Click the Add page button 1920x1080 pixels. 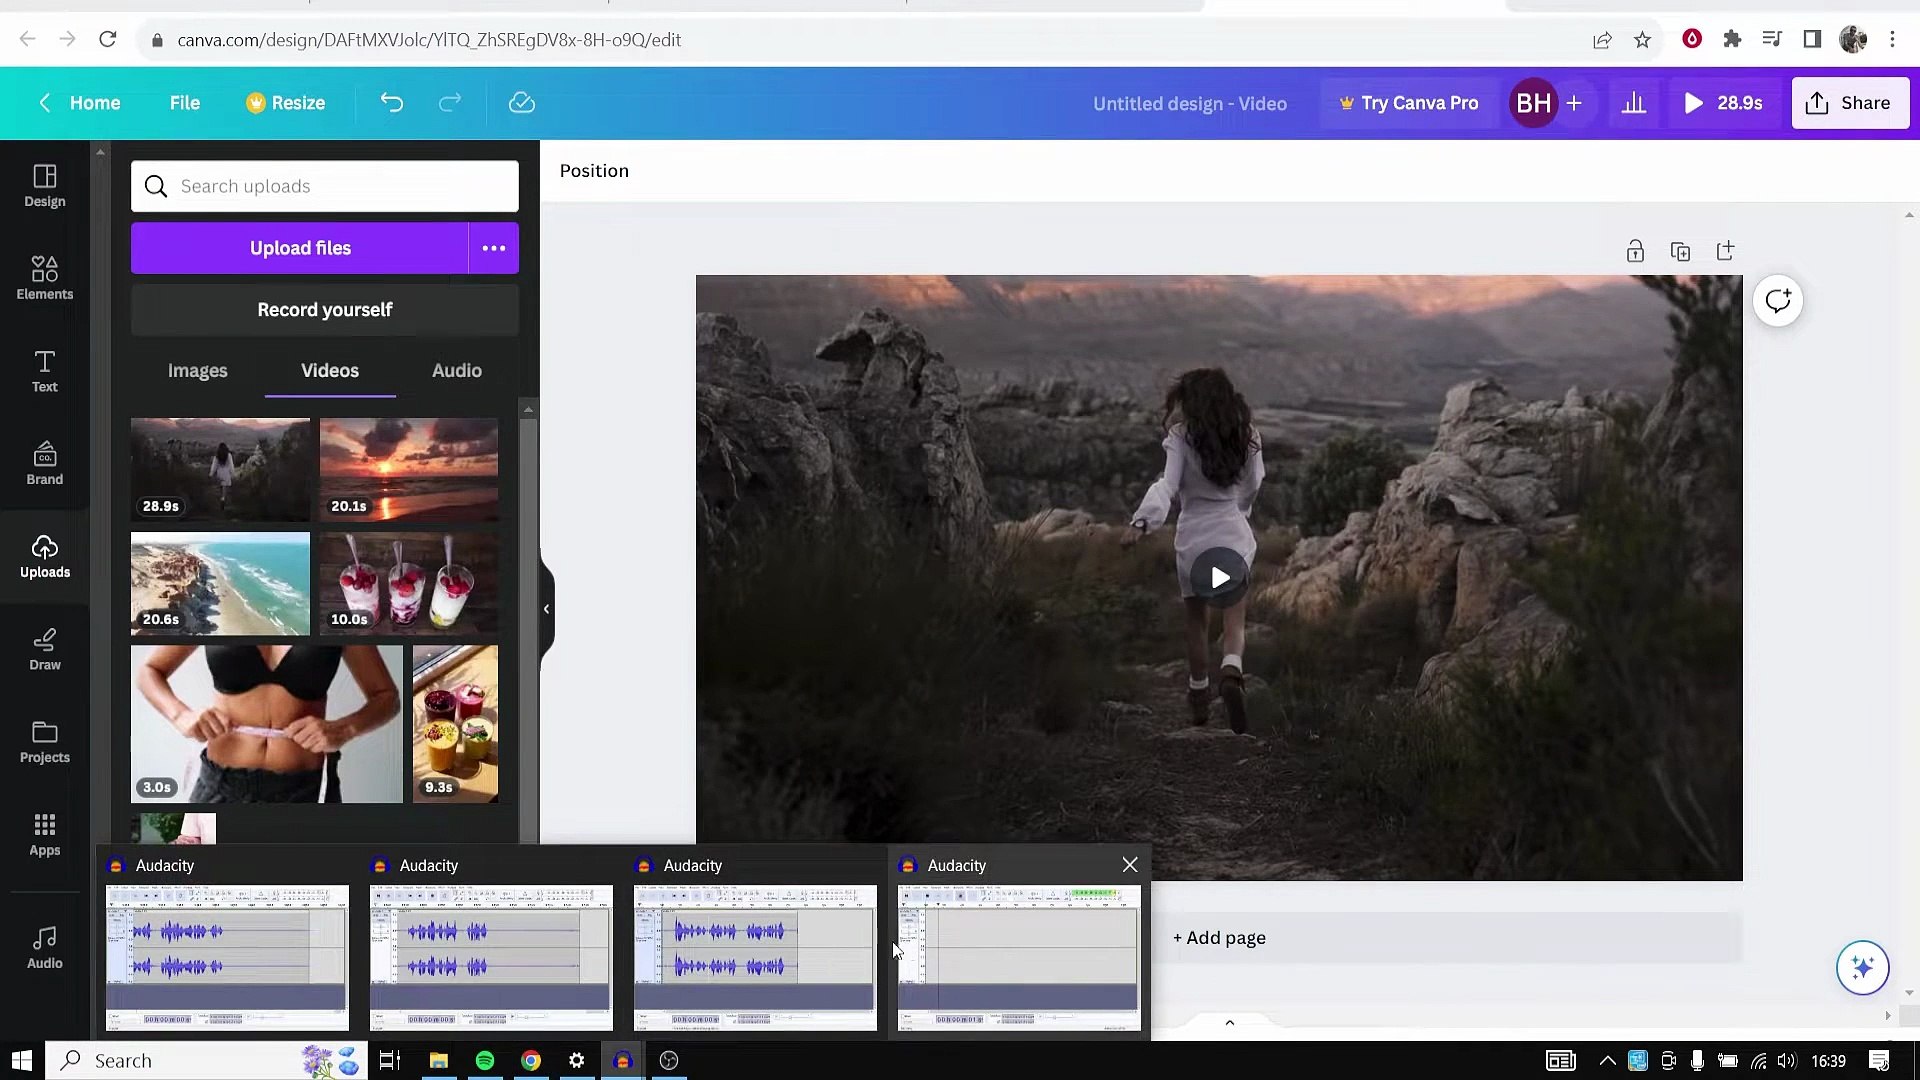1218,937
